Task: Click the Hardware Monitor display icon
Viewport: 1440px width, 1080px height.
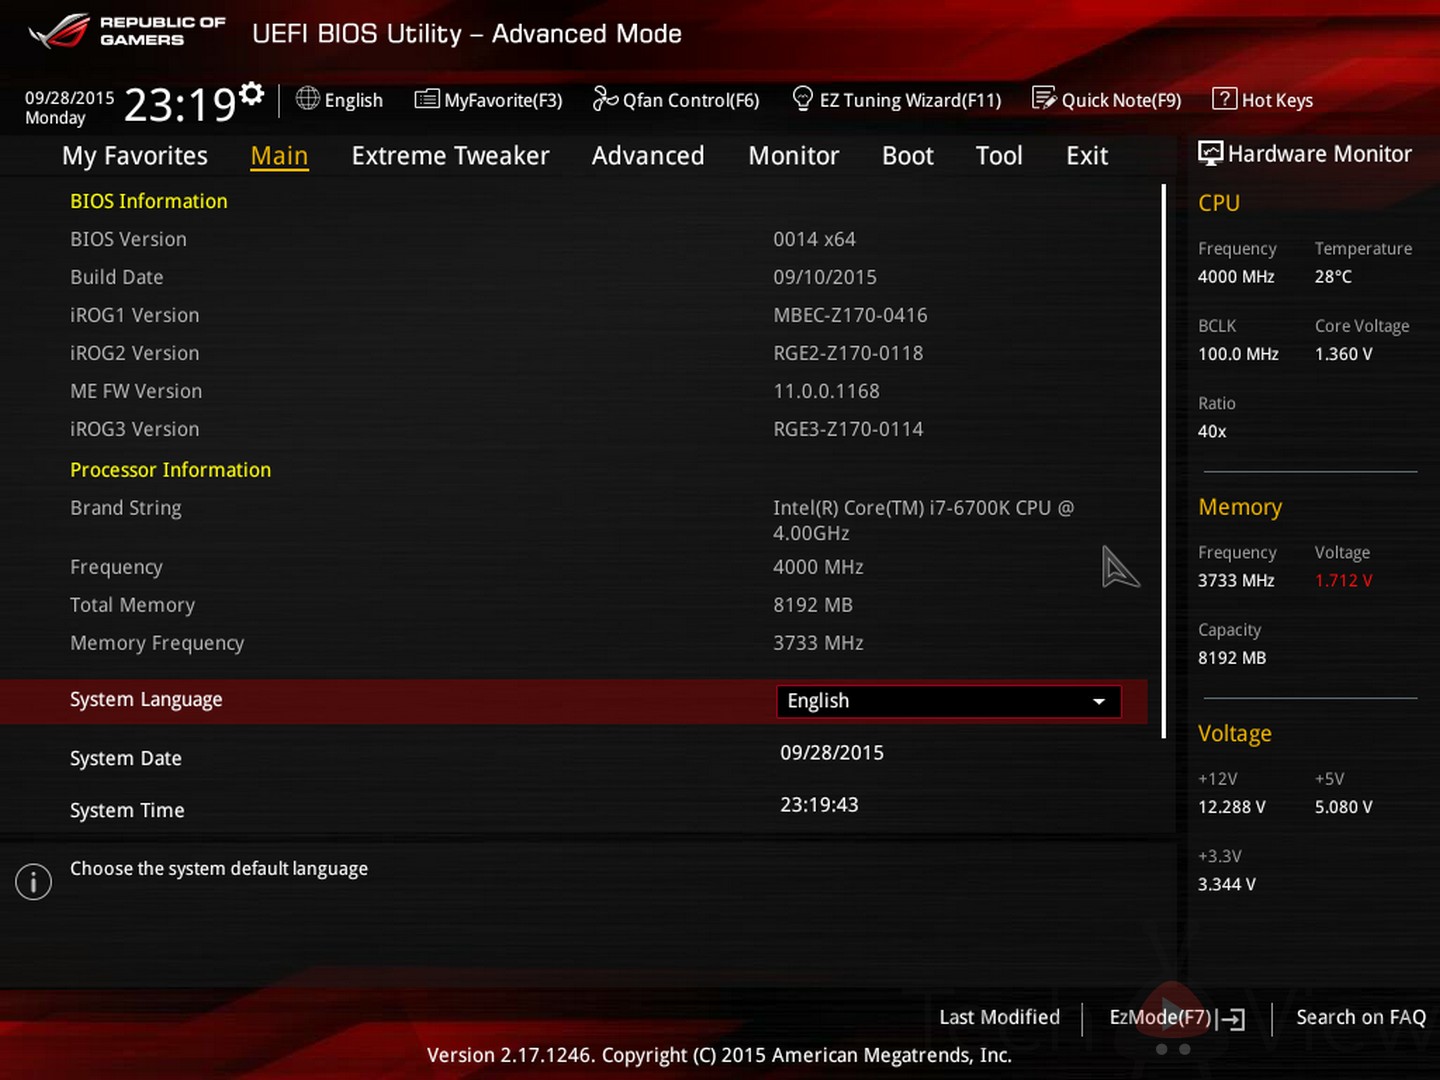Action: (1210, 153)
